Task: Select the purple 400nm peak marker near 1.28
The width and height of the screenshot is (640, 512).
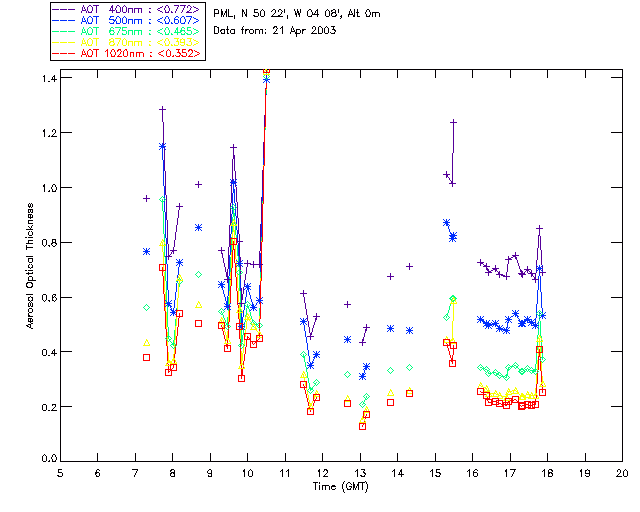Action: pos(162,109)
